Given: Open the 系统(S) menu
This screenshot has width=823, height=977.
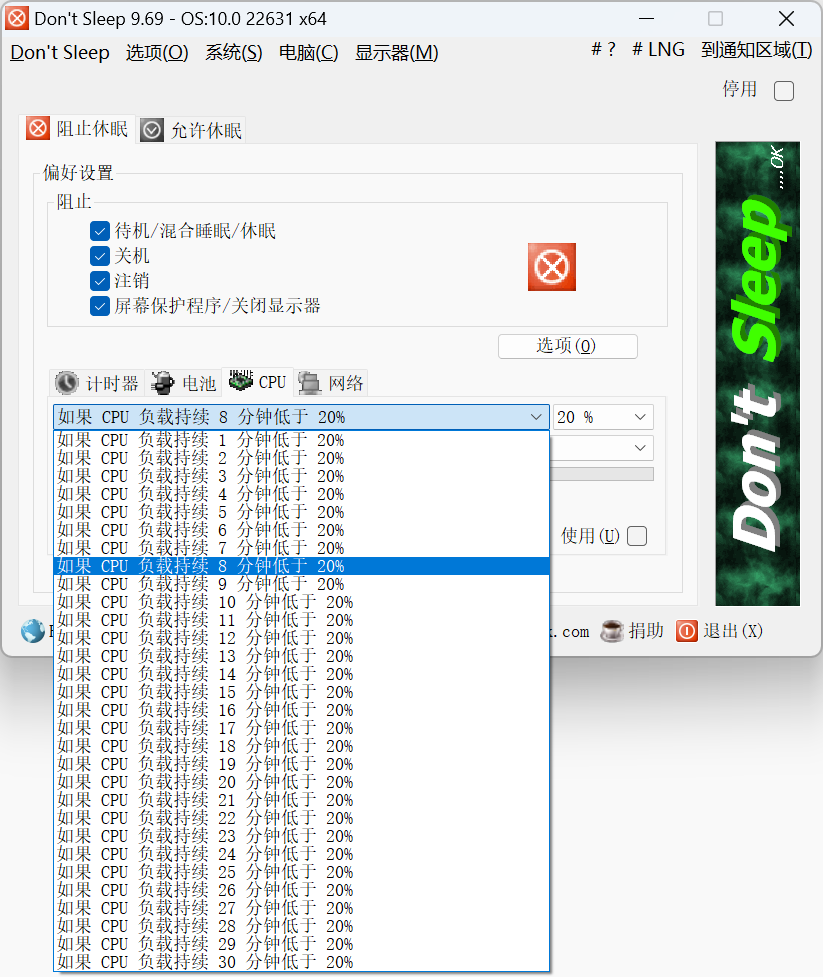Looking at the screenshot, I should [234, 53].
